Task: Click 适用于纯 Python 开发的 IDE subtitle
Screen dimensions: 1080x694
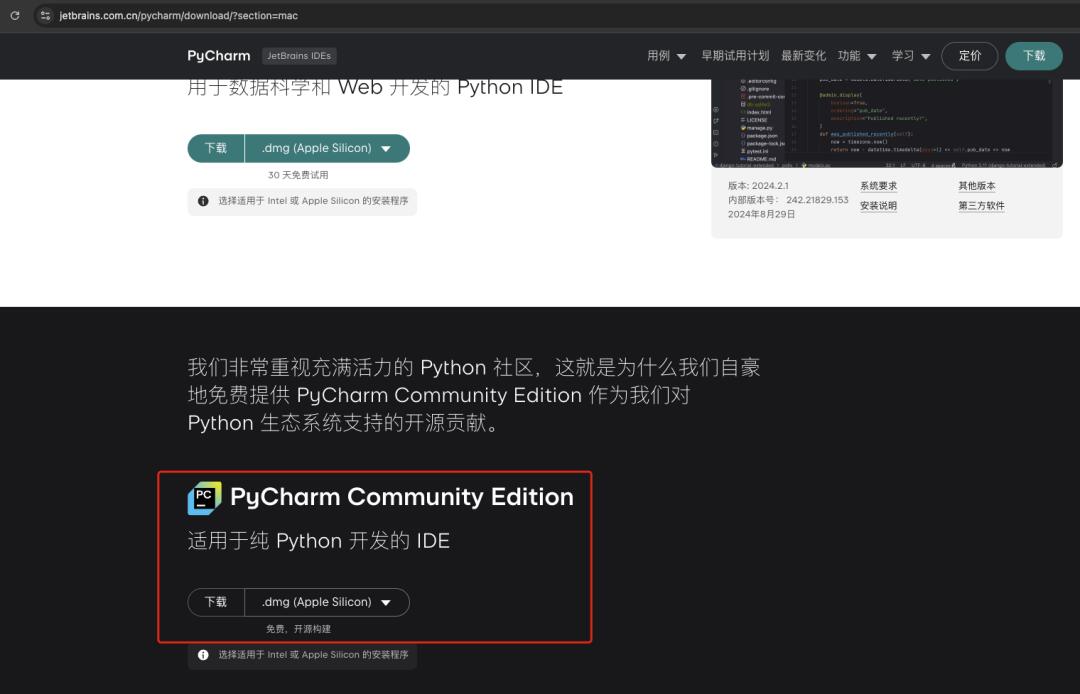Action: point(319,541)
